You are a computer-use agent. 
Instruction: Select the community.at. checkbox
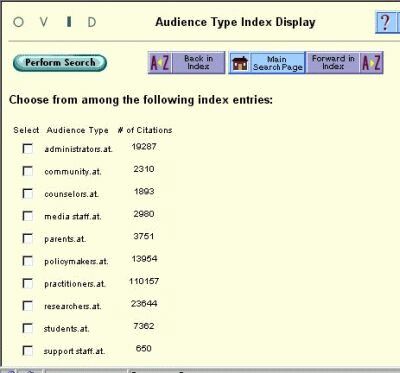click(x=28, y=171)
